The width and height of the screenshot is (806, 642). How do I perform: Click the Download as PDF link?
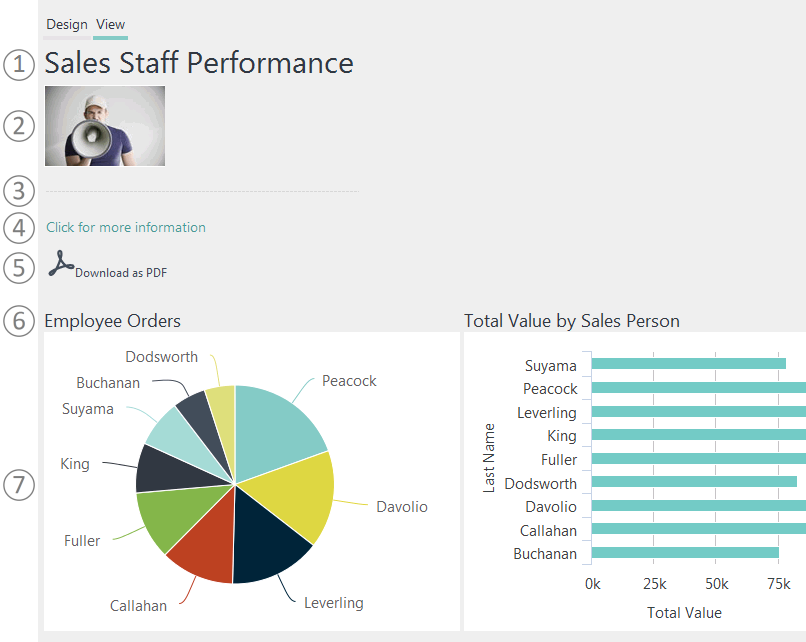121,272
